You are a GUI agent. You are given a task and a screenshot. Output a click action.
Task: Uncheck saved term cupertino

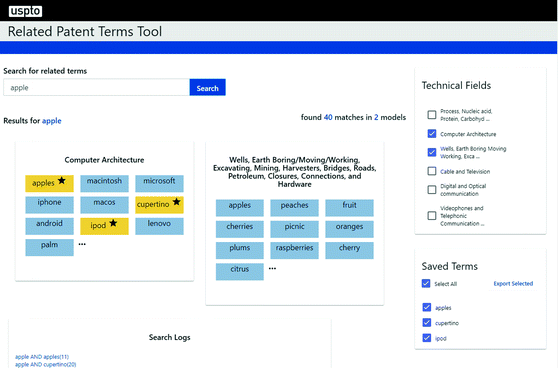pos(427,322)
